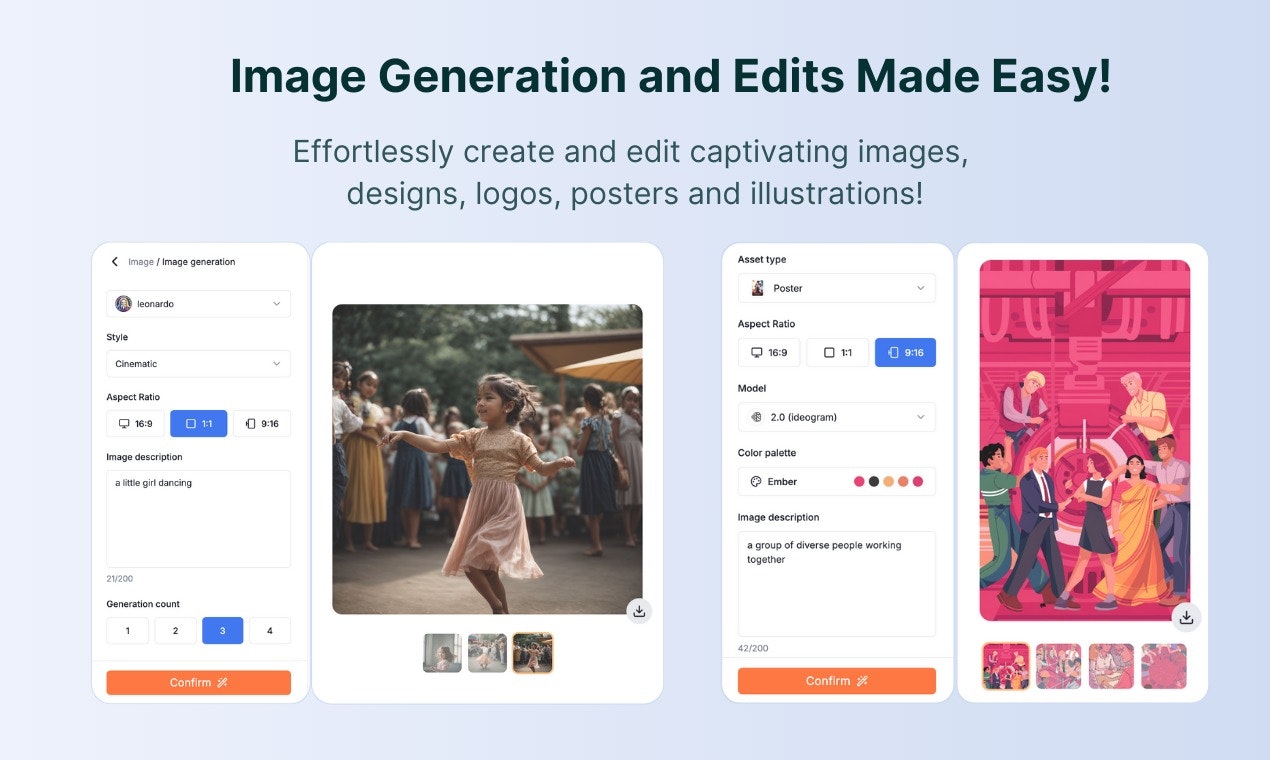Click the leonardo model avatar icon
Viewport: 1270px width, 760px height.
[123, 304]
